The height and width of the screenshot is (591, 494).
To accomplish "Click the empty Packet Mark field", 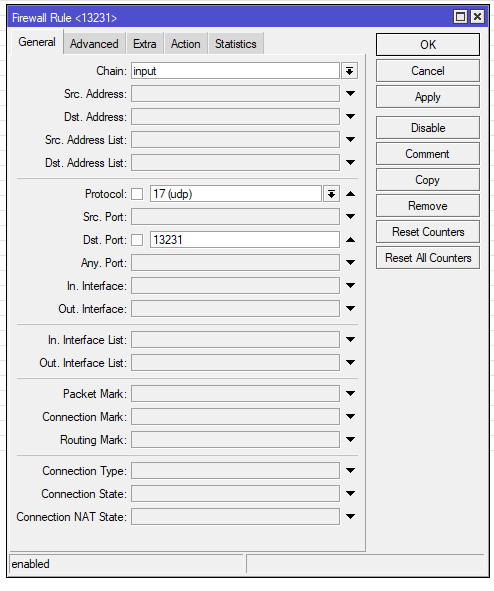I will [235, 394].
